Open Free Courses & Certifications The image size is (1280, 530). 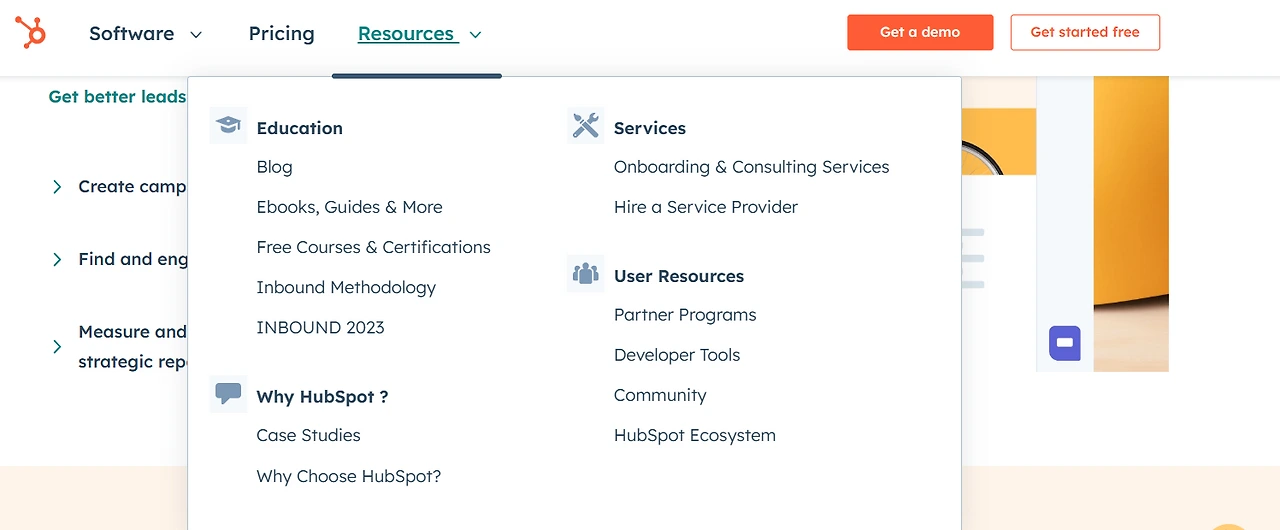(373, 247)
